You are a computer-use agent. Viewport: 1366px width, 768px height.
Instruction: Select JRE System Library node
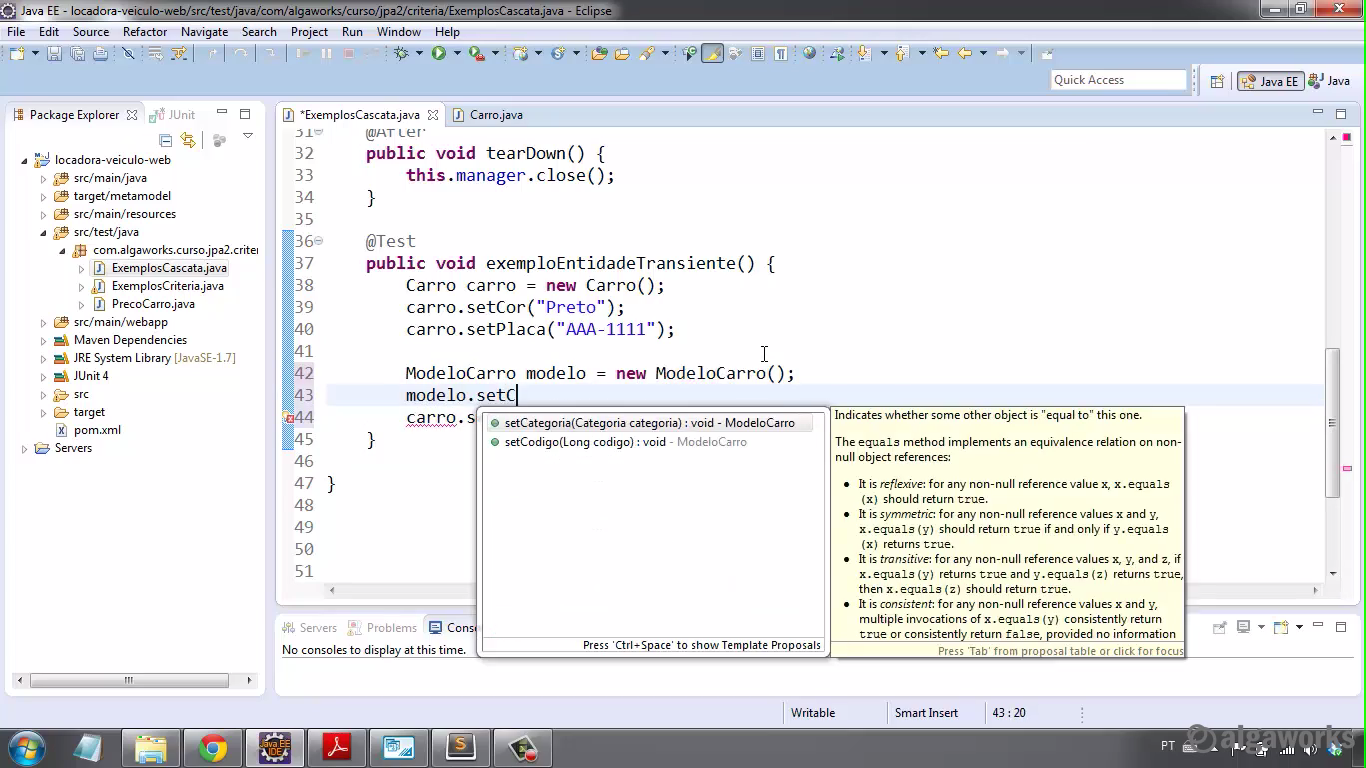click(x=145, y=358)
